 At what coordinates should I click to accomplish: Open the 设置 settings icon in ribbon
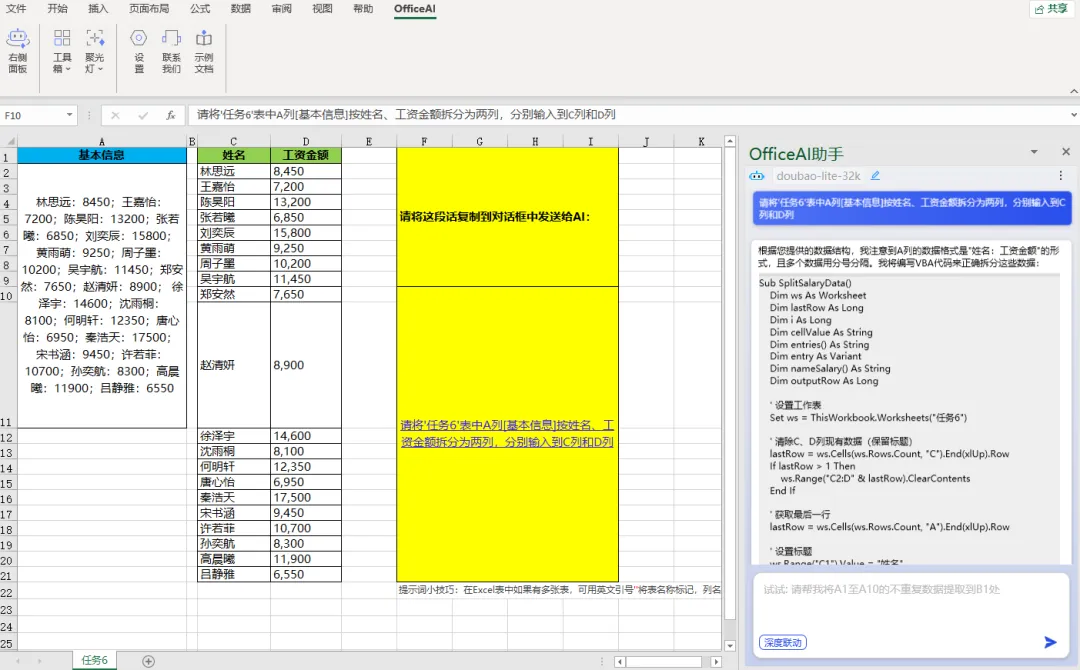coord(138,51)
